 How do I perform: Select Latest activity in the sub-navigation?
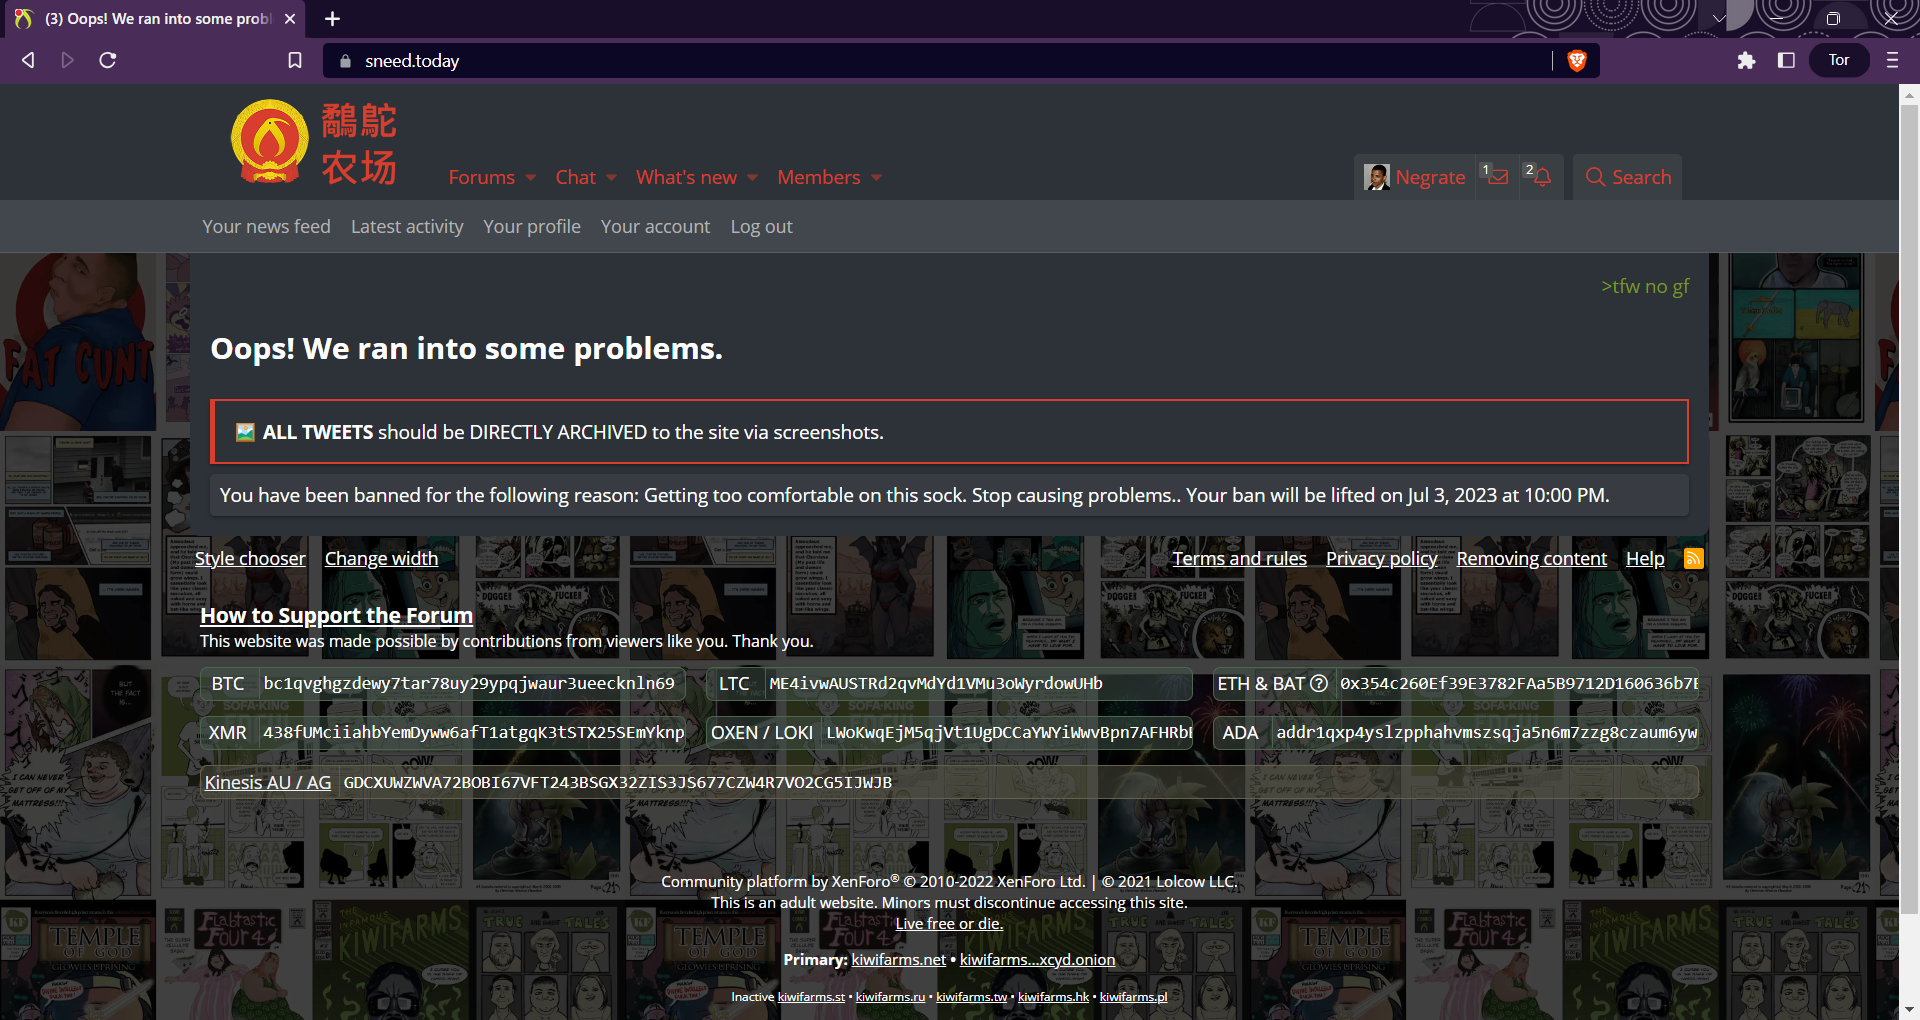coord(407,227)
